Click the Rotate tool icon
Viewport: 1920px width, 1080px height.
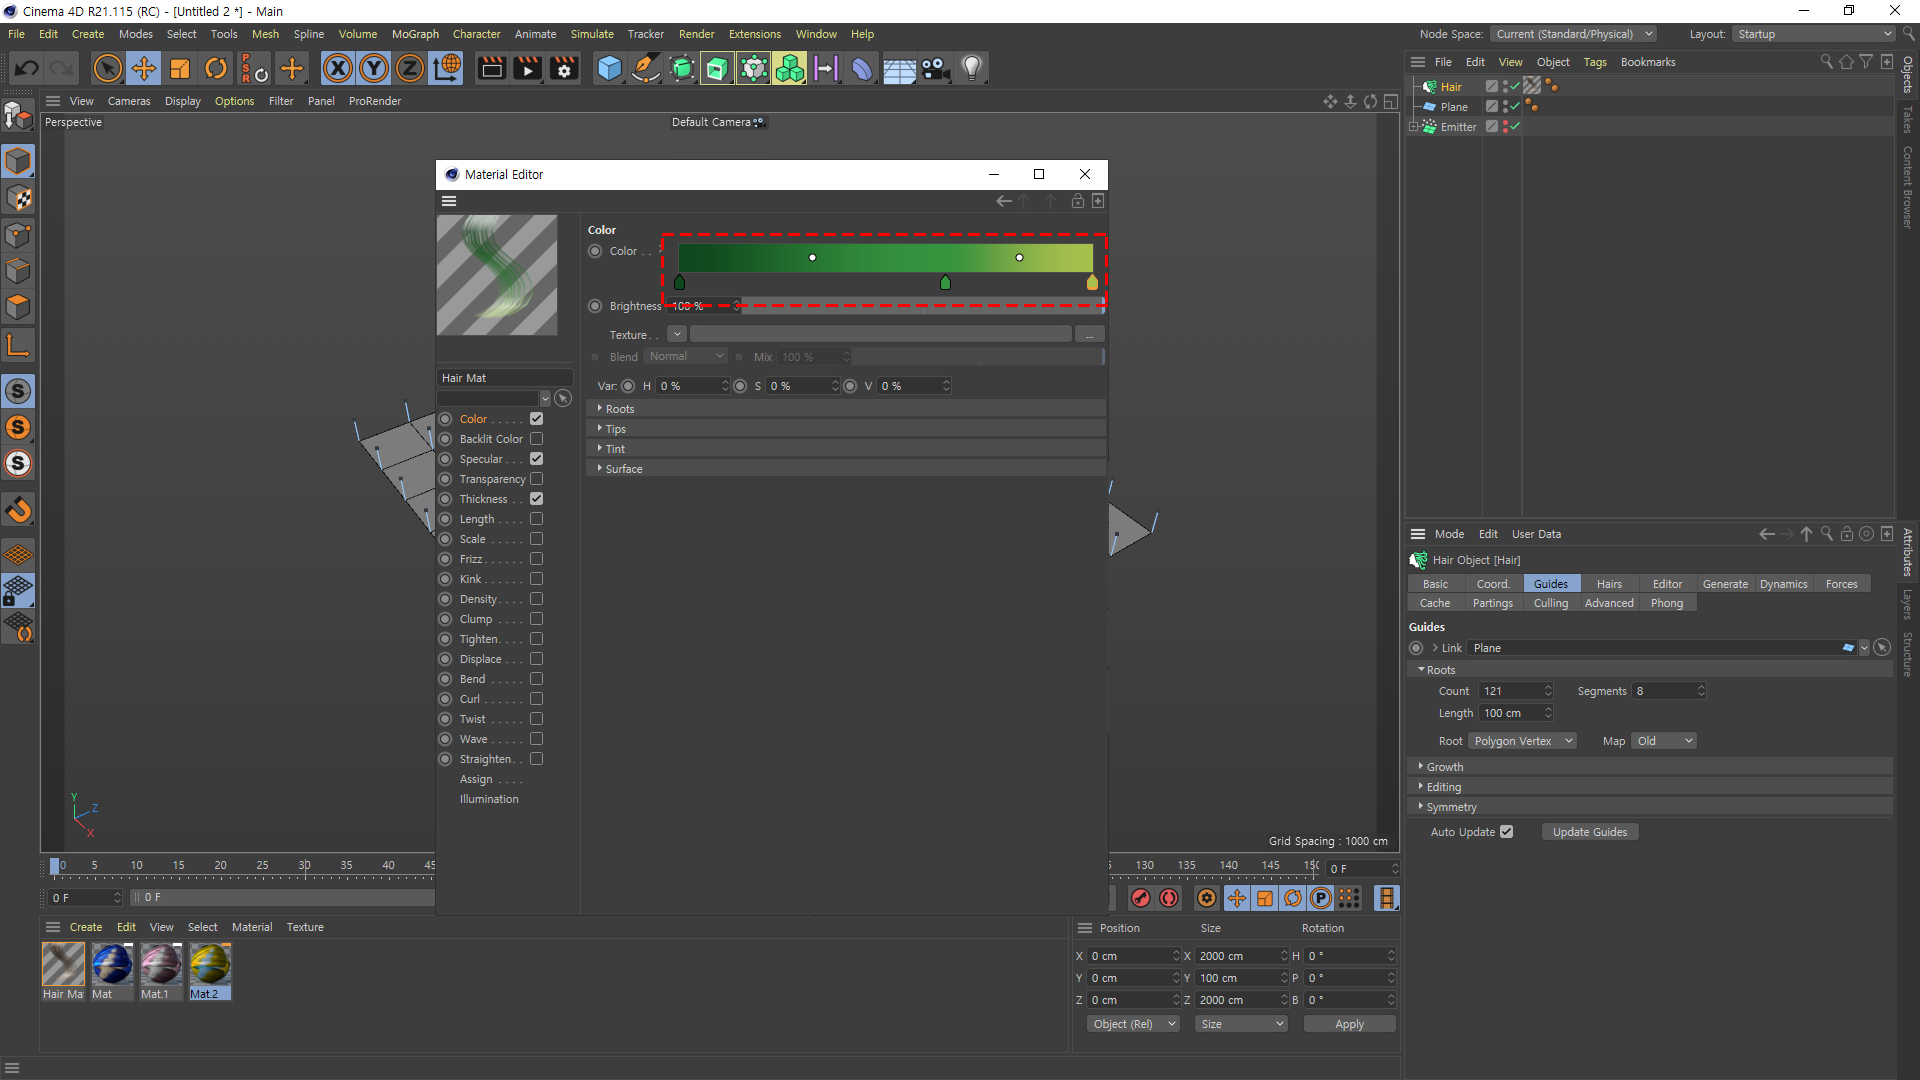pos(216,69)
